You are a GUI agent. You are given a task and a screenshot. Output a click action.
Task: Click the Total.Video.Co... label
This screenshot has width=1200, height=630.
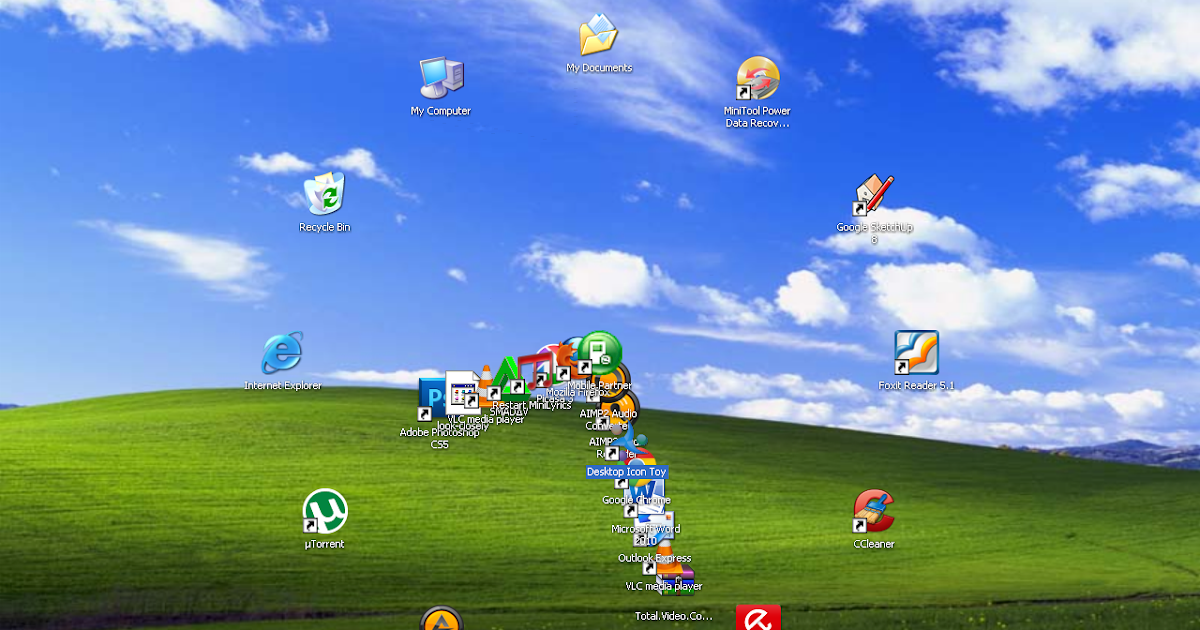[674, 616]
